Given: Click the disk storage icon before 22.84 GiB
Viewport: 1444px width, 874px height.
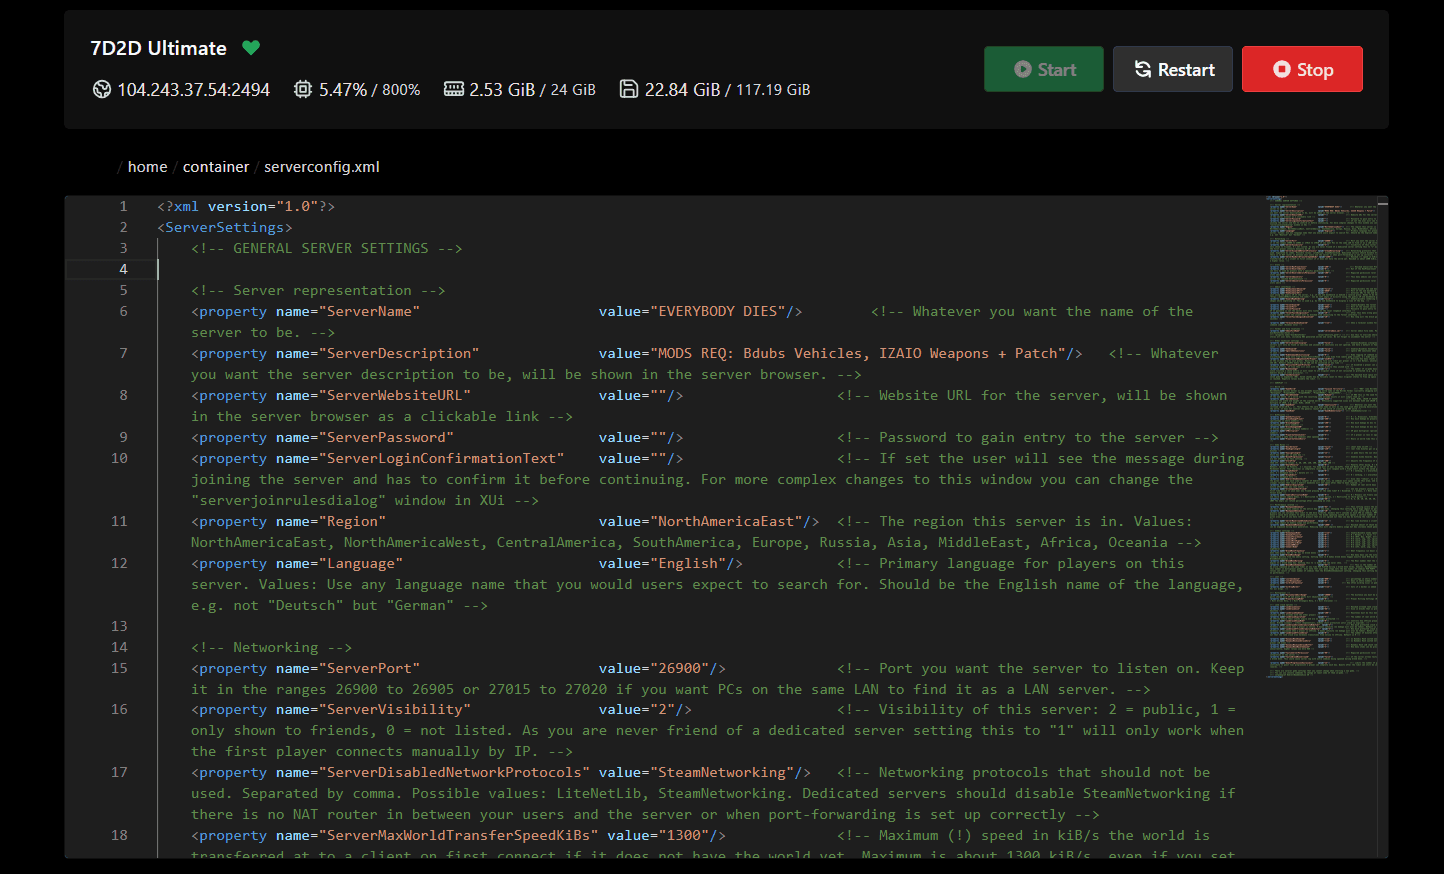Looking at the screenshot, I should pos(629,89).
